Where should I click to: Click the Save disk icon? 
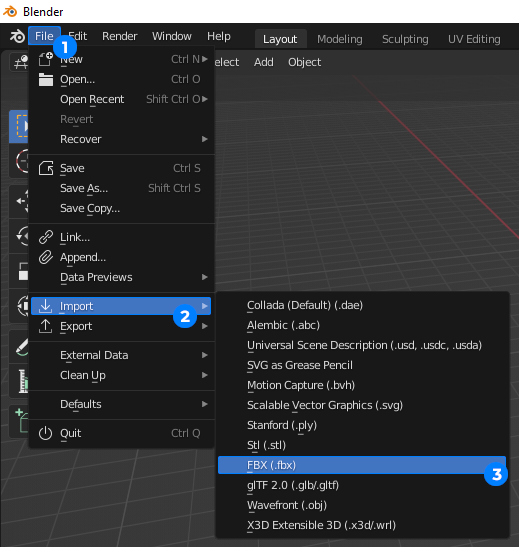(x=46, y=168)
